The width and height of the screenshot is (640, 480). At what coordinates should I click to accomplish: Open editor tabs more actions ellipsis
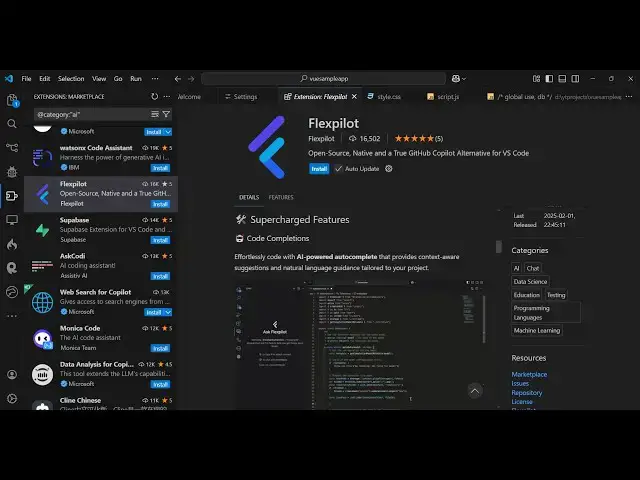point(629,97)
